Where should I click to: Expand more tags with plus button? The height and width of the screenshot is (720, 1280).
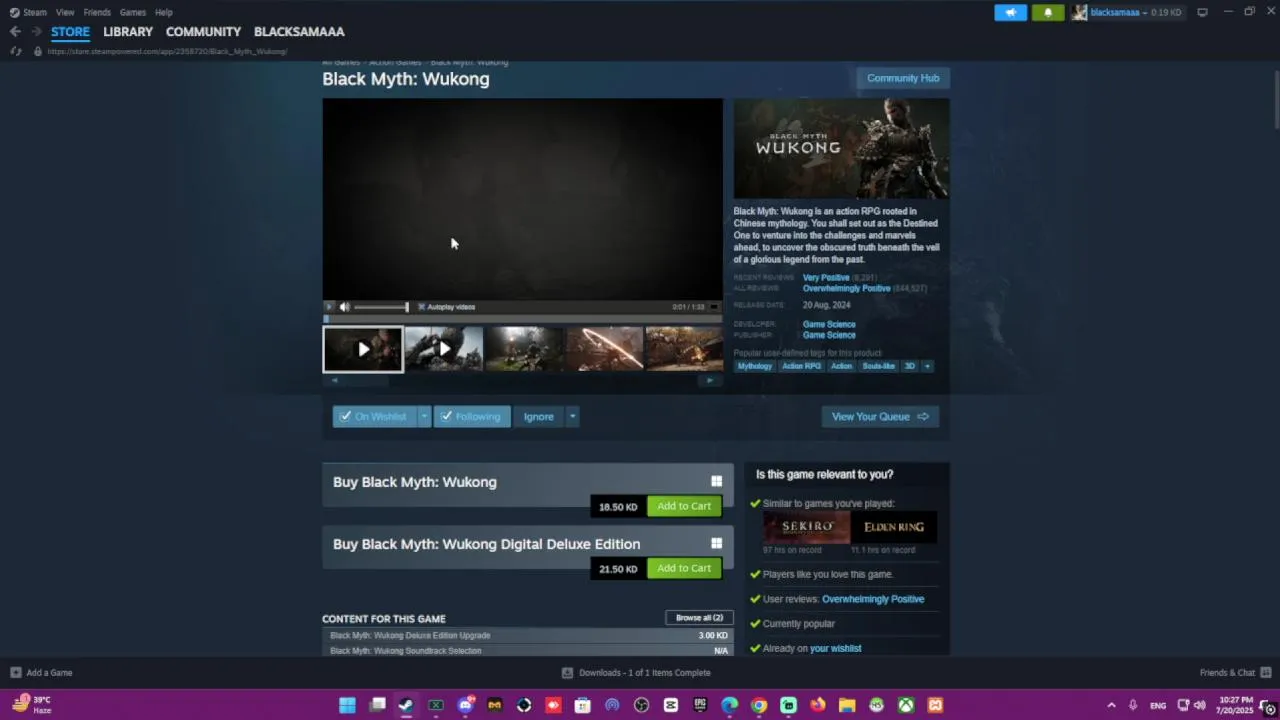tap(927, 366)
